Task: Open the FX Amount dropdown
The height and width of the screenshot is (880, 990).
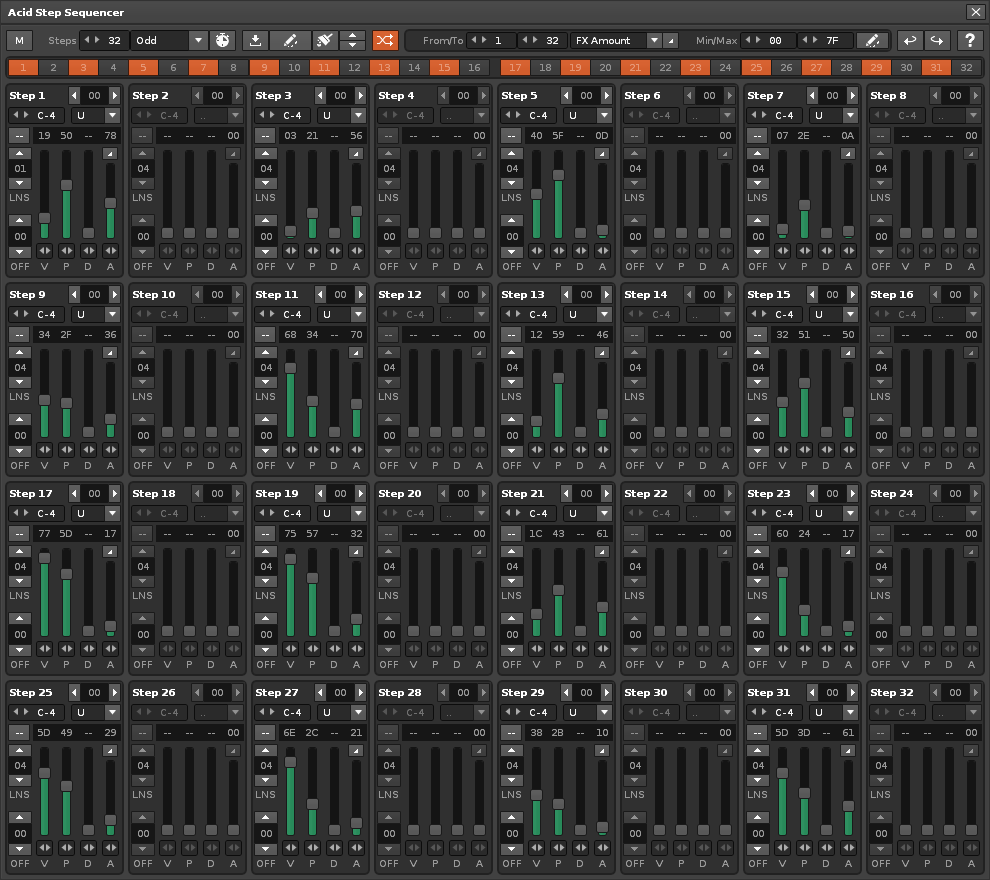Action: (616, 40)
